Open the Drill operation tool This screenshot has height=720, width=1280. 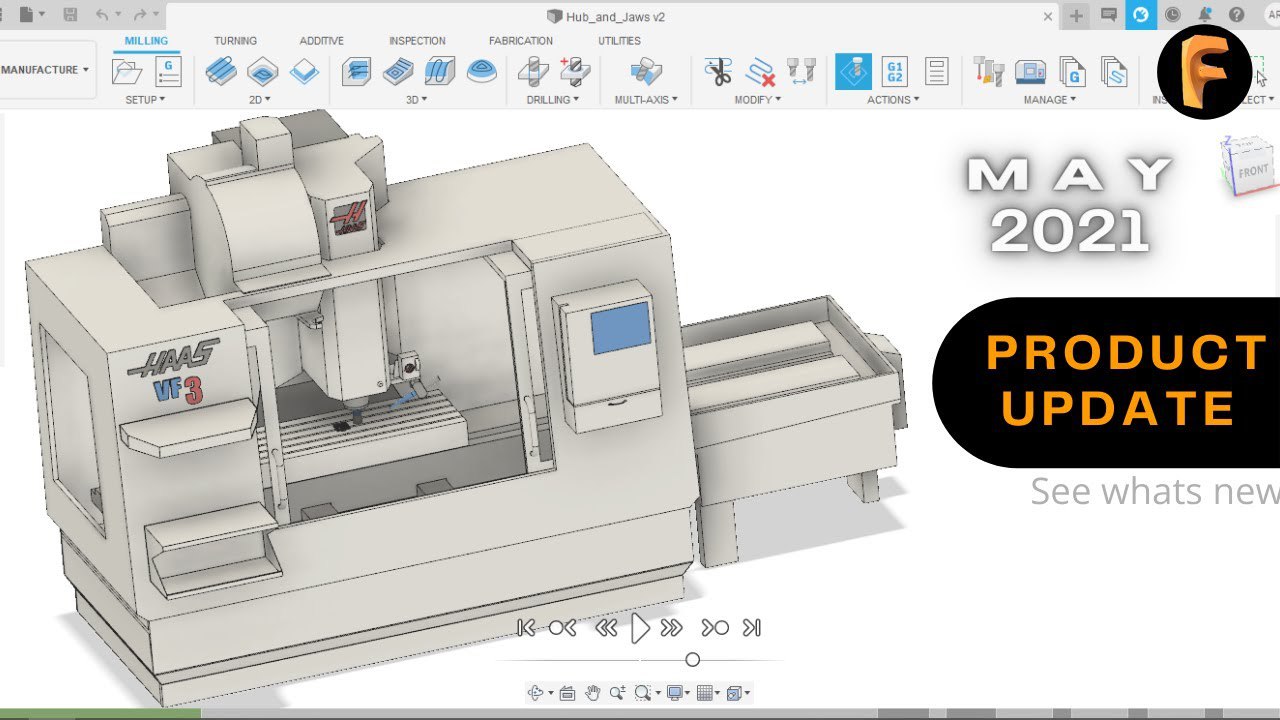[533, 72]
